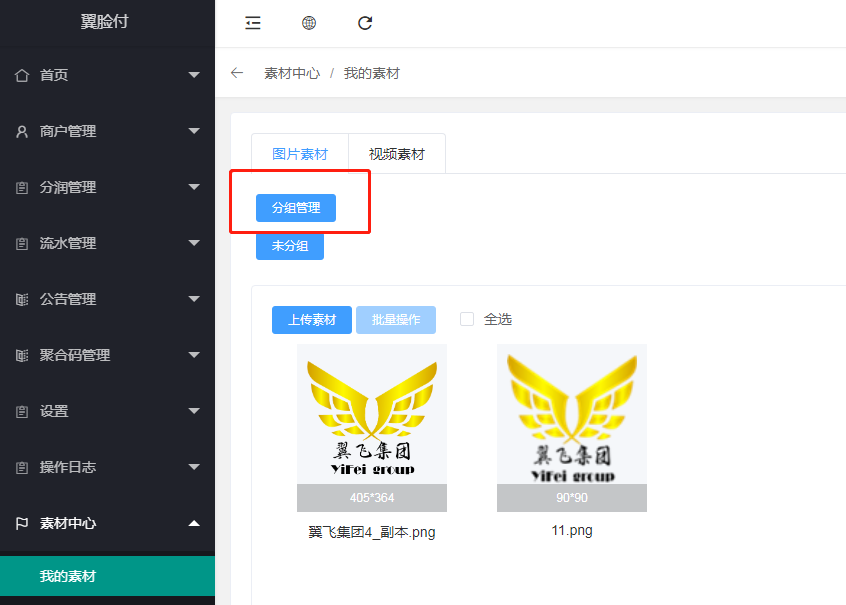The width and height of the screenshot is (846, 605).
Task: Expand the 流水管理 menu arrow
Action: pyautogui.click(x=194, y=243)
